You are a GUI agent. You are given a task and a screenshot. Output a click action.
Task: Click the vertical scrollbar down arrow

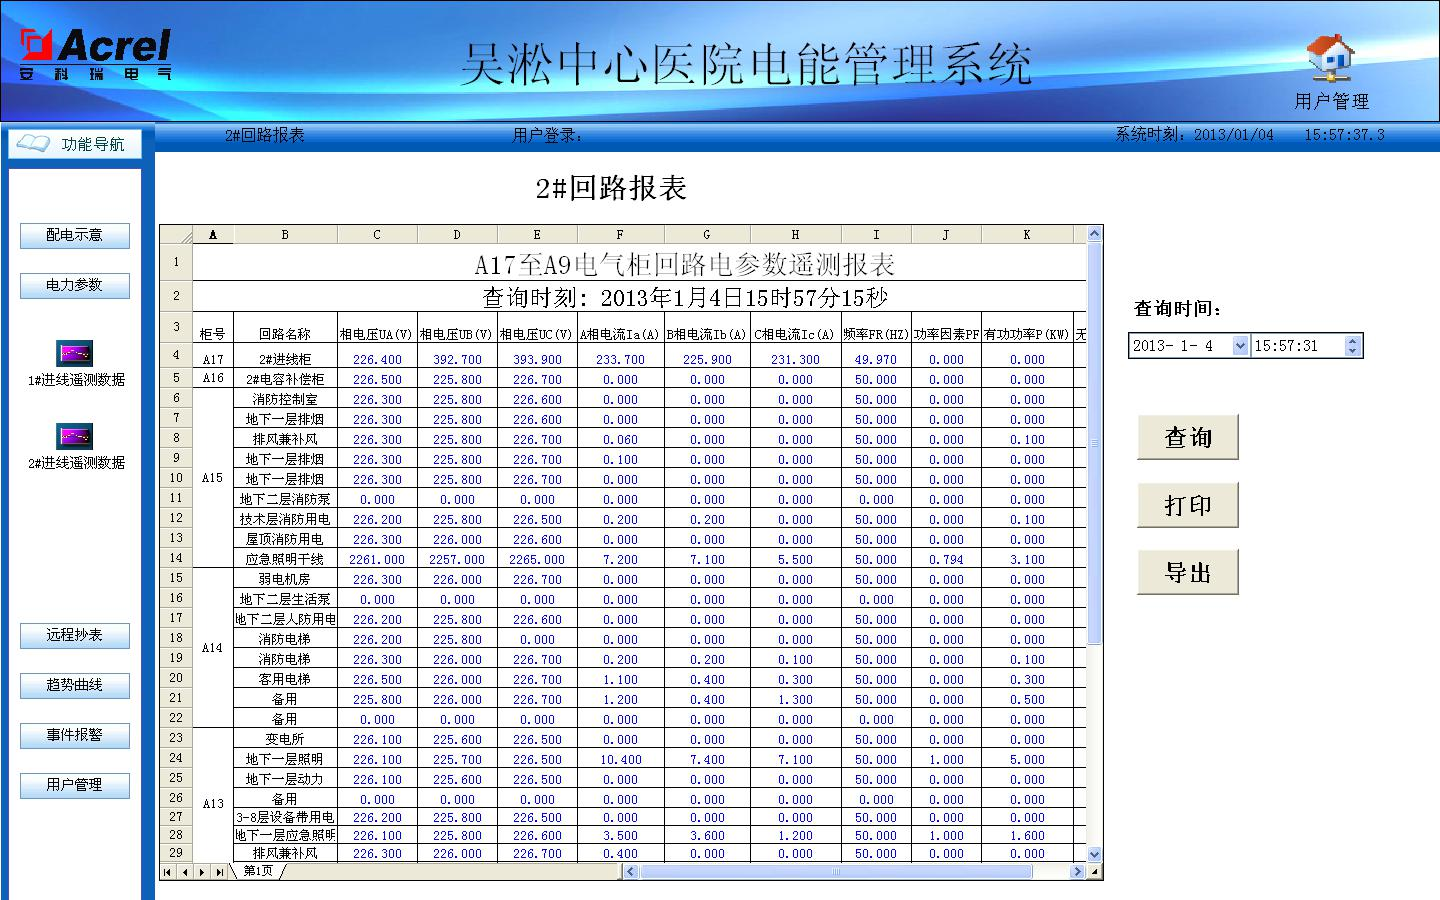[x=1094, y=855]
